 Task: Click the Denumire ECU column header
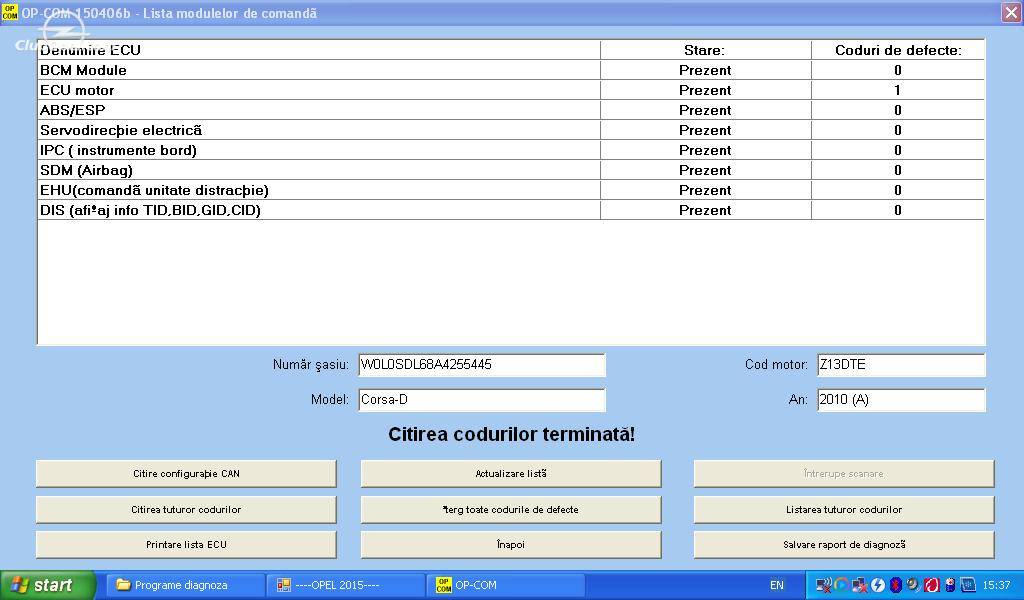click(x=319, y=50)
